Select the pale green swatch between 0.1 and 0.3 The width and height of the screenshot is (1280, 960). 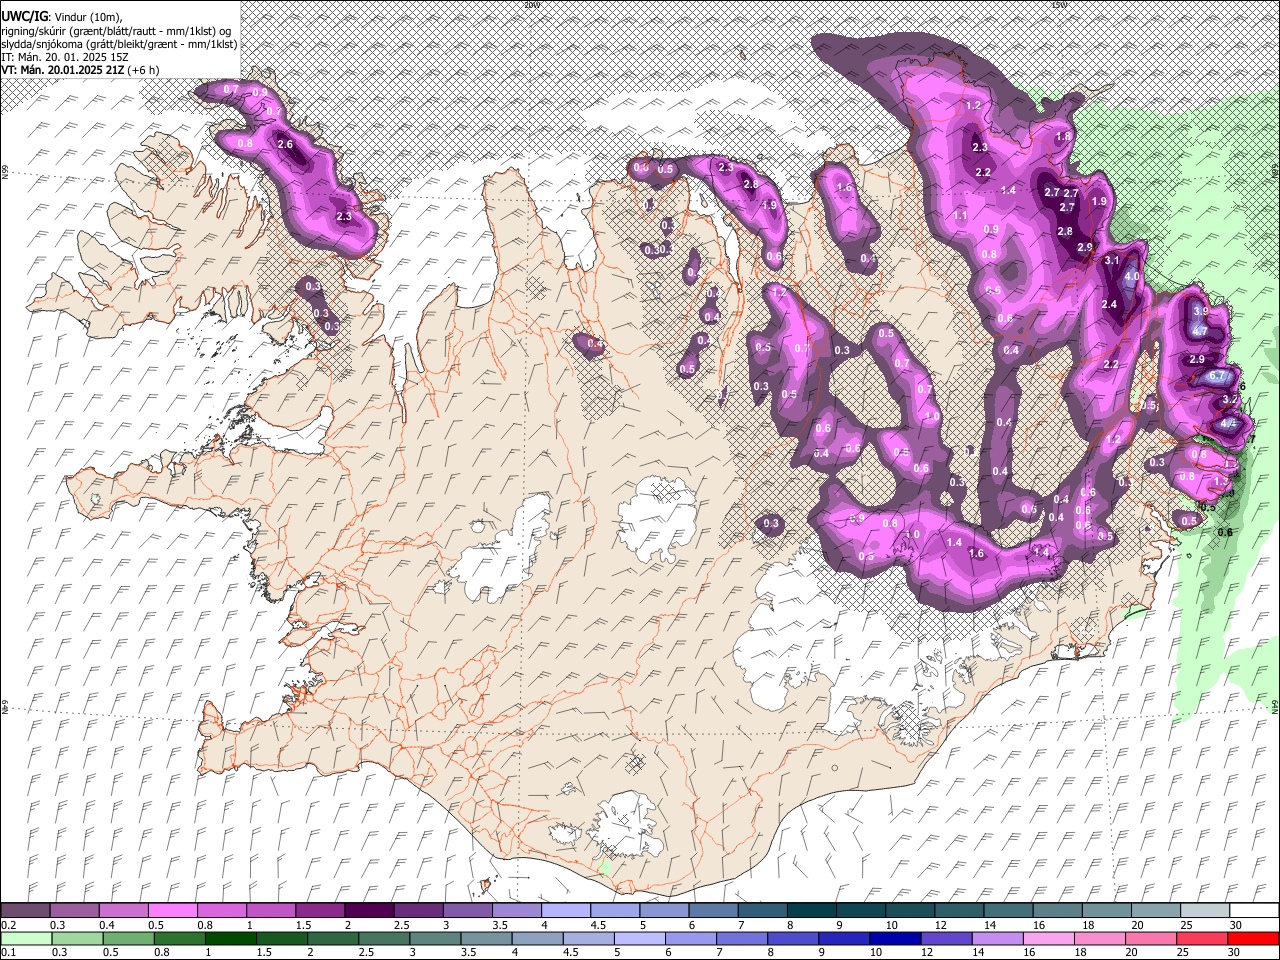[26, 938]
